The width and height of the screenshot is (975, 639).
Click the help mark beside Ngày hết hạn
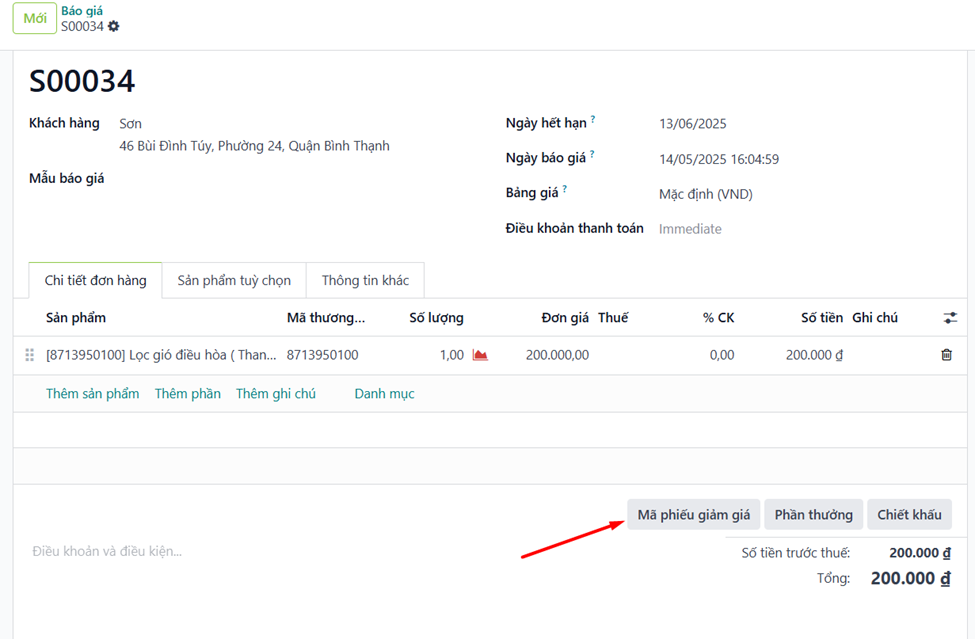click(x=593, y=120)
